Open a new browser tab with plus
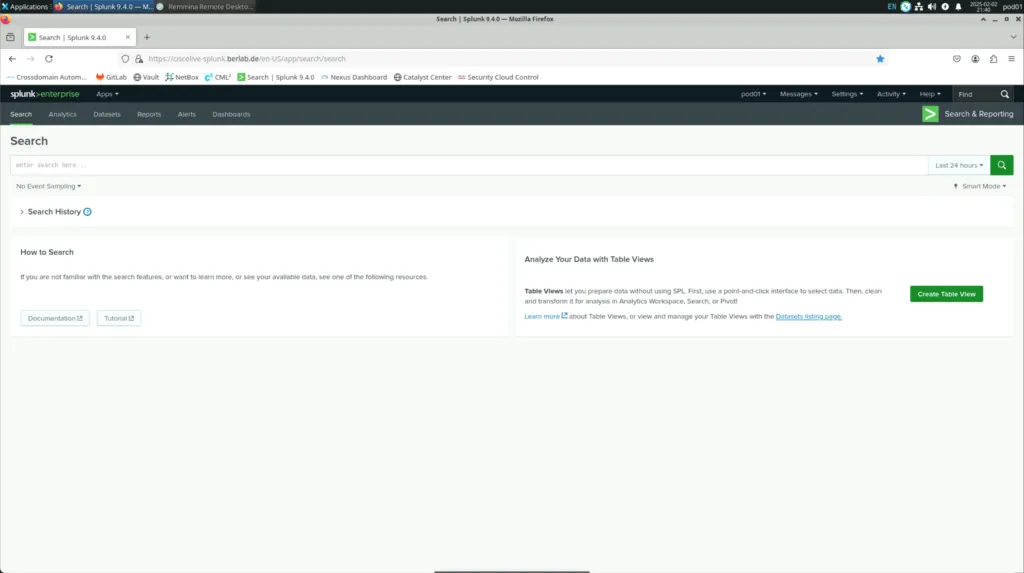1024x573 pixels. pyautogui.click(x=147, y=37)
